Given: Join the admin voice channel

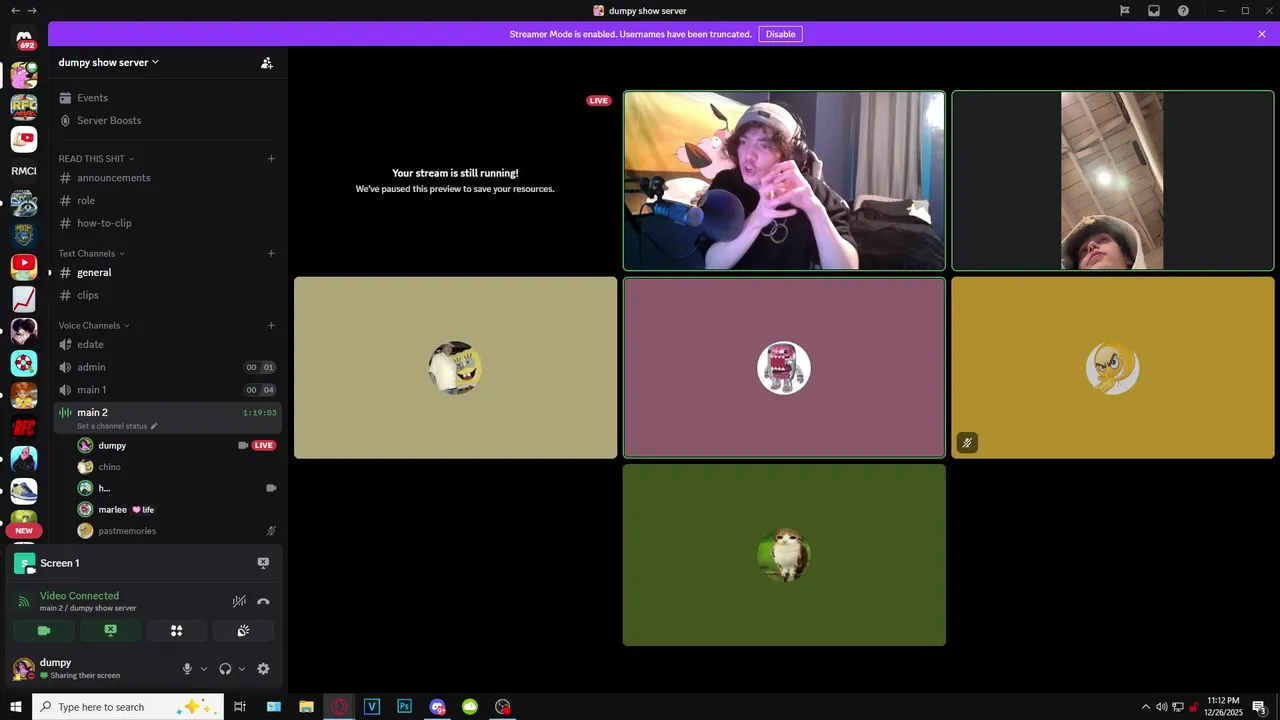Looking at the screenshot, I should pos(167,367).
